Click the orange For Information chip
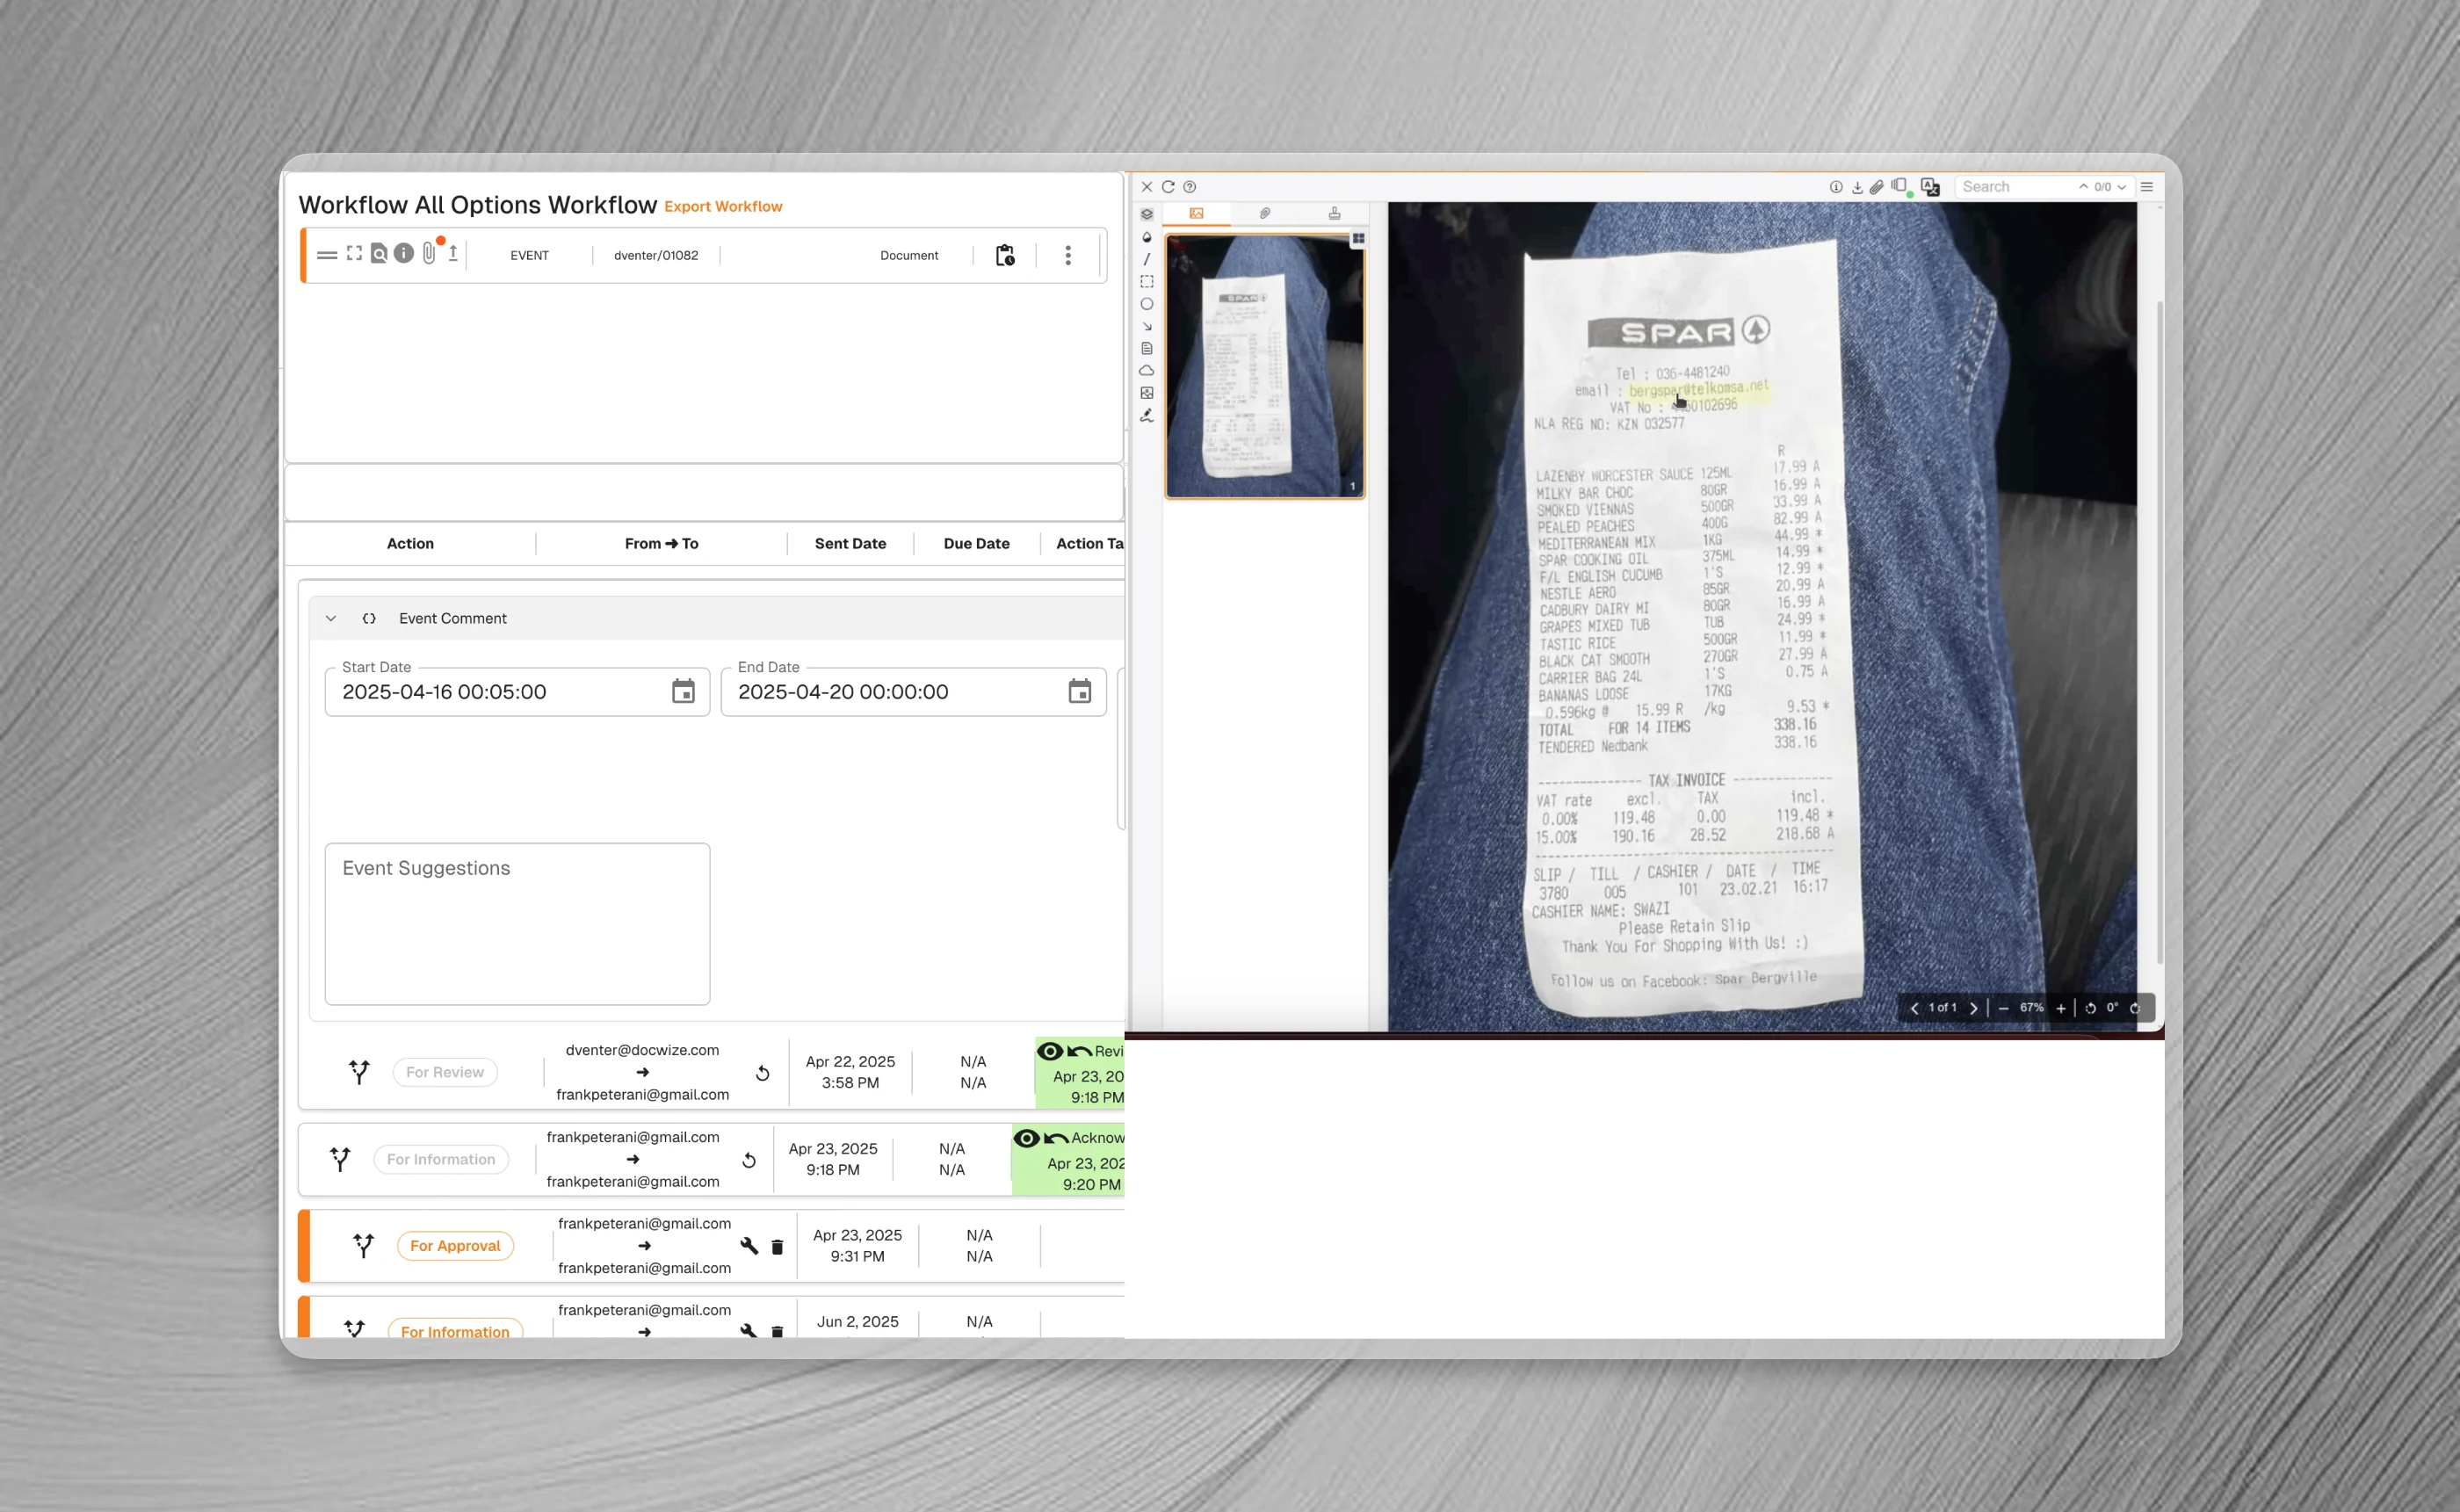 (x=455, y=1330)
